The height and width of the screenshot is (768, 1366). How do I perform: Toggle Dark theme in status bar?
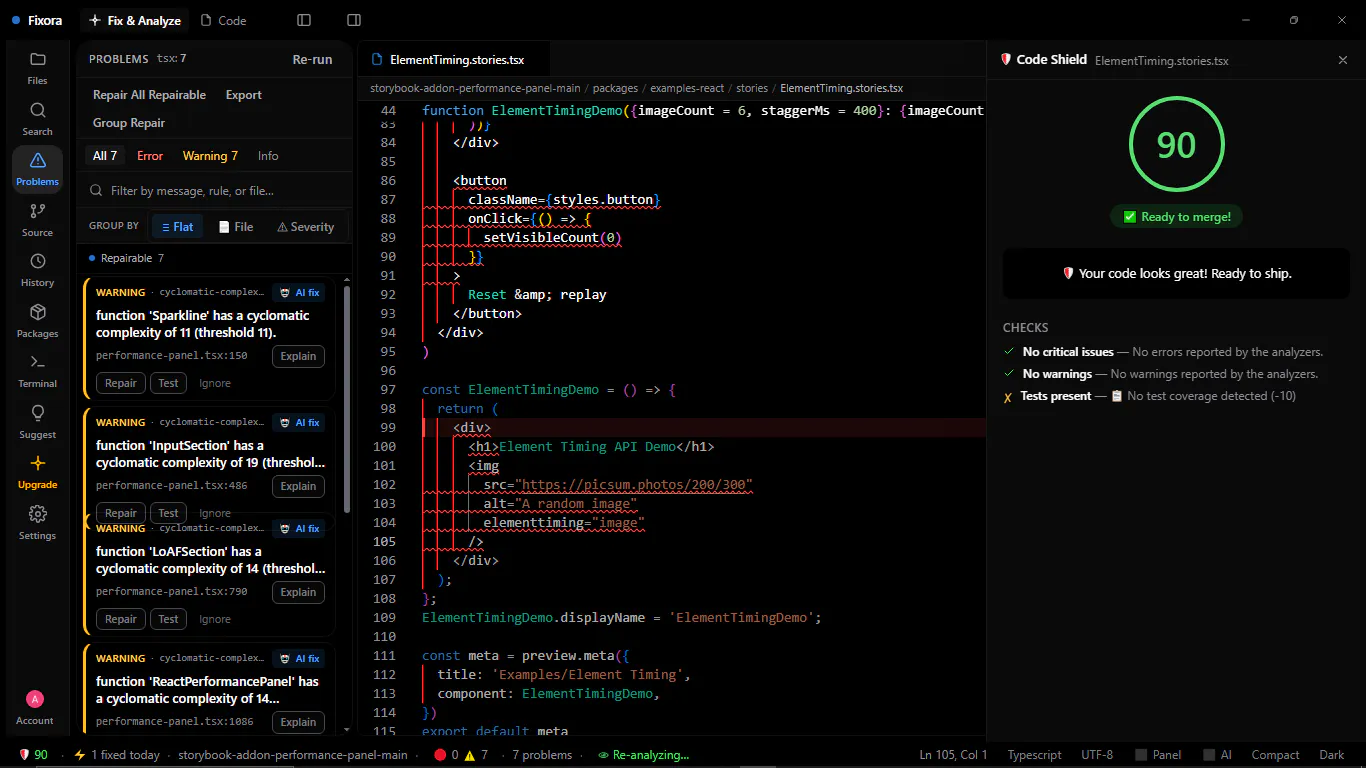click(1331, 755)
